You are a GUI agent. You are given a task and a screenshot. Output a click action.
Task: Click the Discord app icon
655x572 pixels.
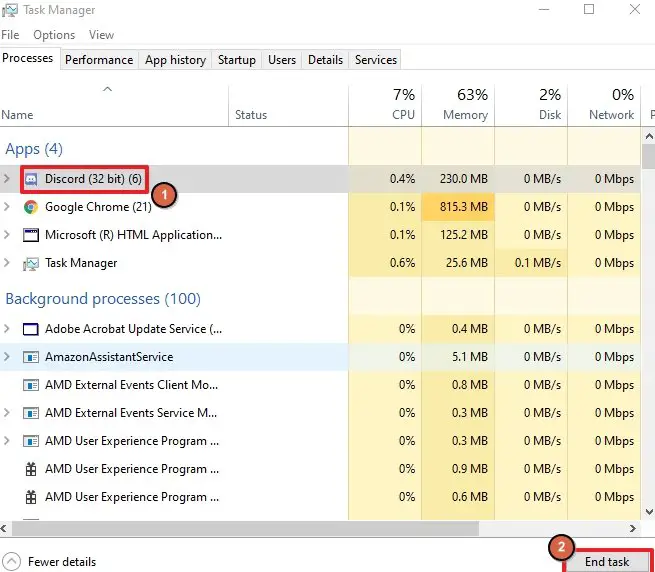[x=31, y=179]
